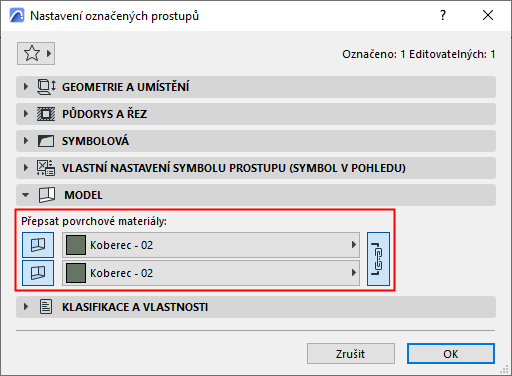512x376 pixels.
Task: Click the Klasifikace a vlastnosti list icon
Action: 46,307
